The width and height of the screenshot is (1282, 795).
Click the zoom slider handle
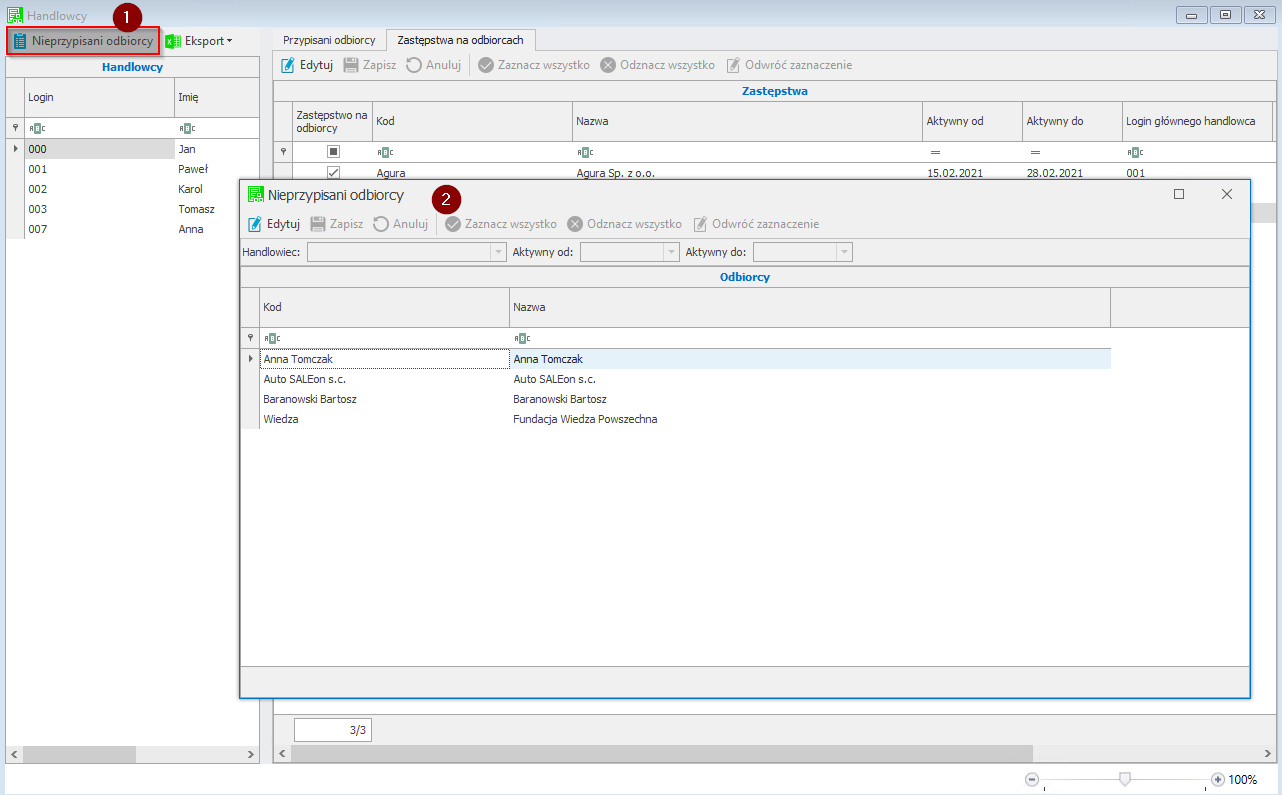pos(1125,779)
